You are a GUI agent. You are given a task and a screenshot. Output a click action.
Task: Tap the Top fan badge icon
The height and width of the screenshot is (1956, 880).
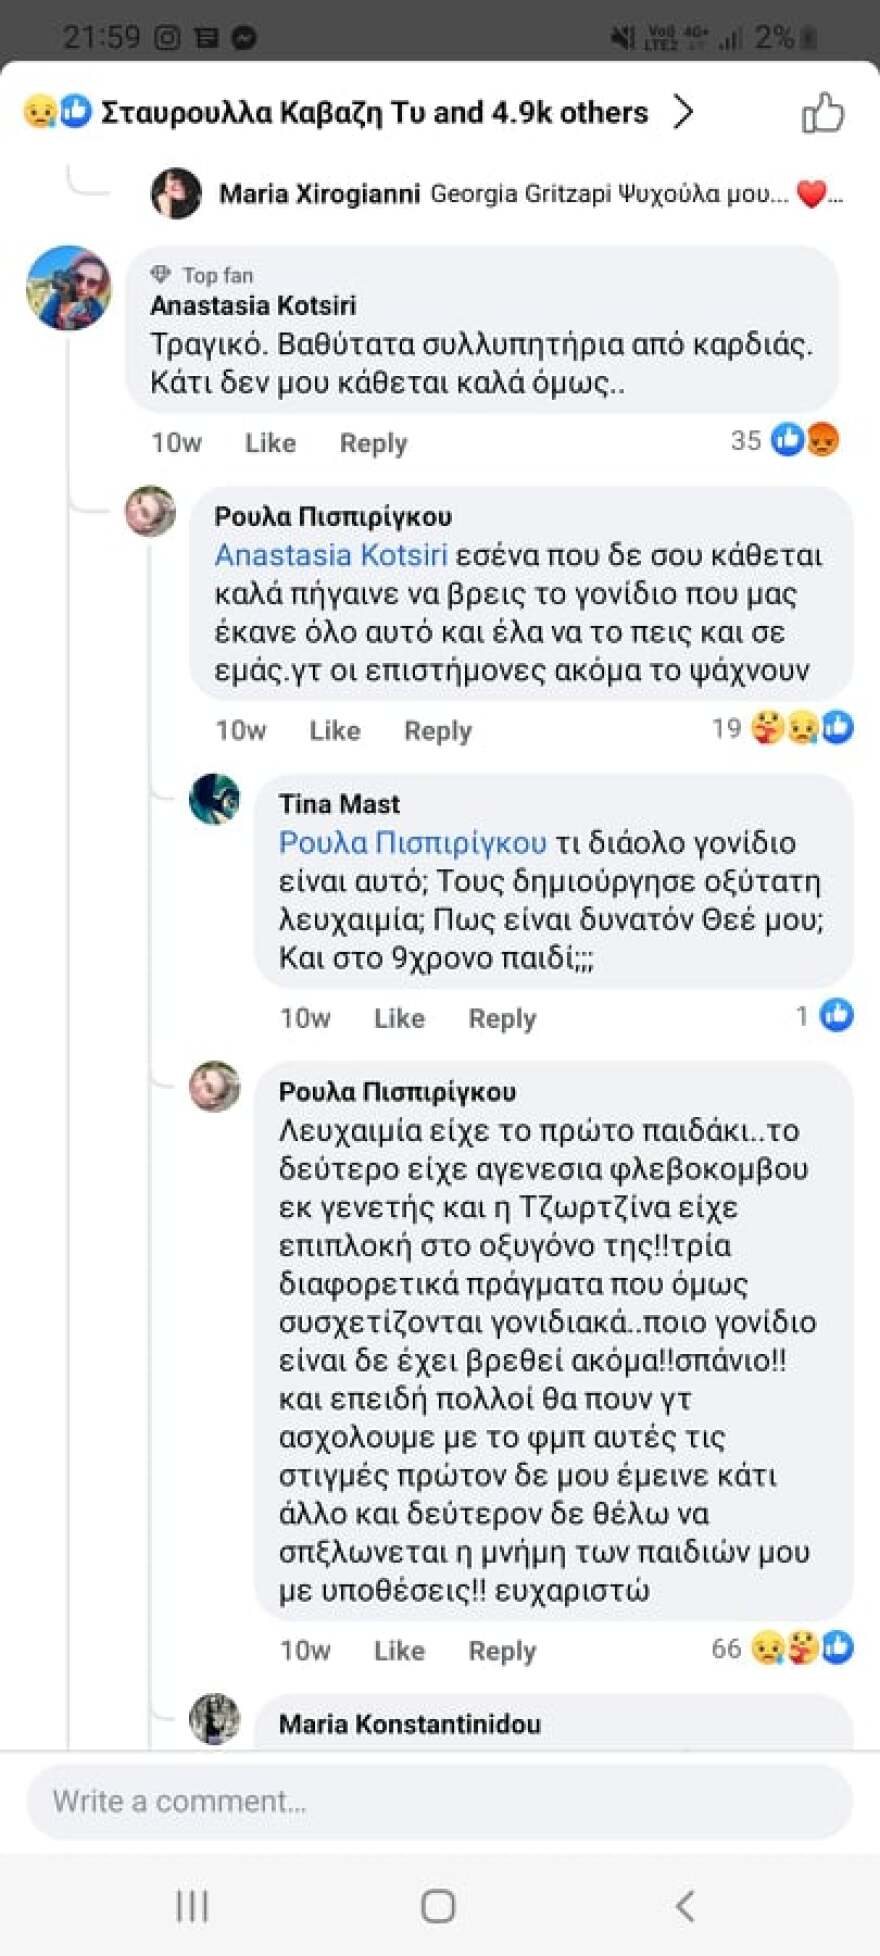tap(160, 273)
